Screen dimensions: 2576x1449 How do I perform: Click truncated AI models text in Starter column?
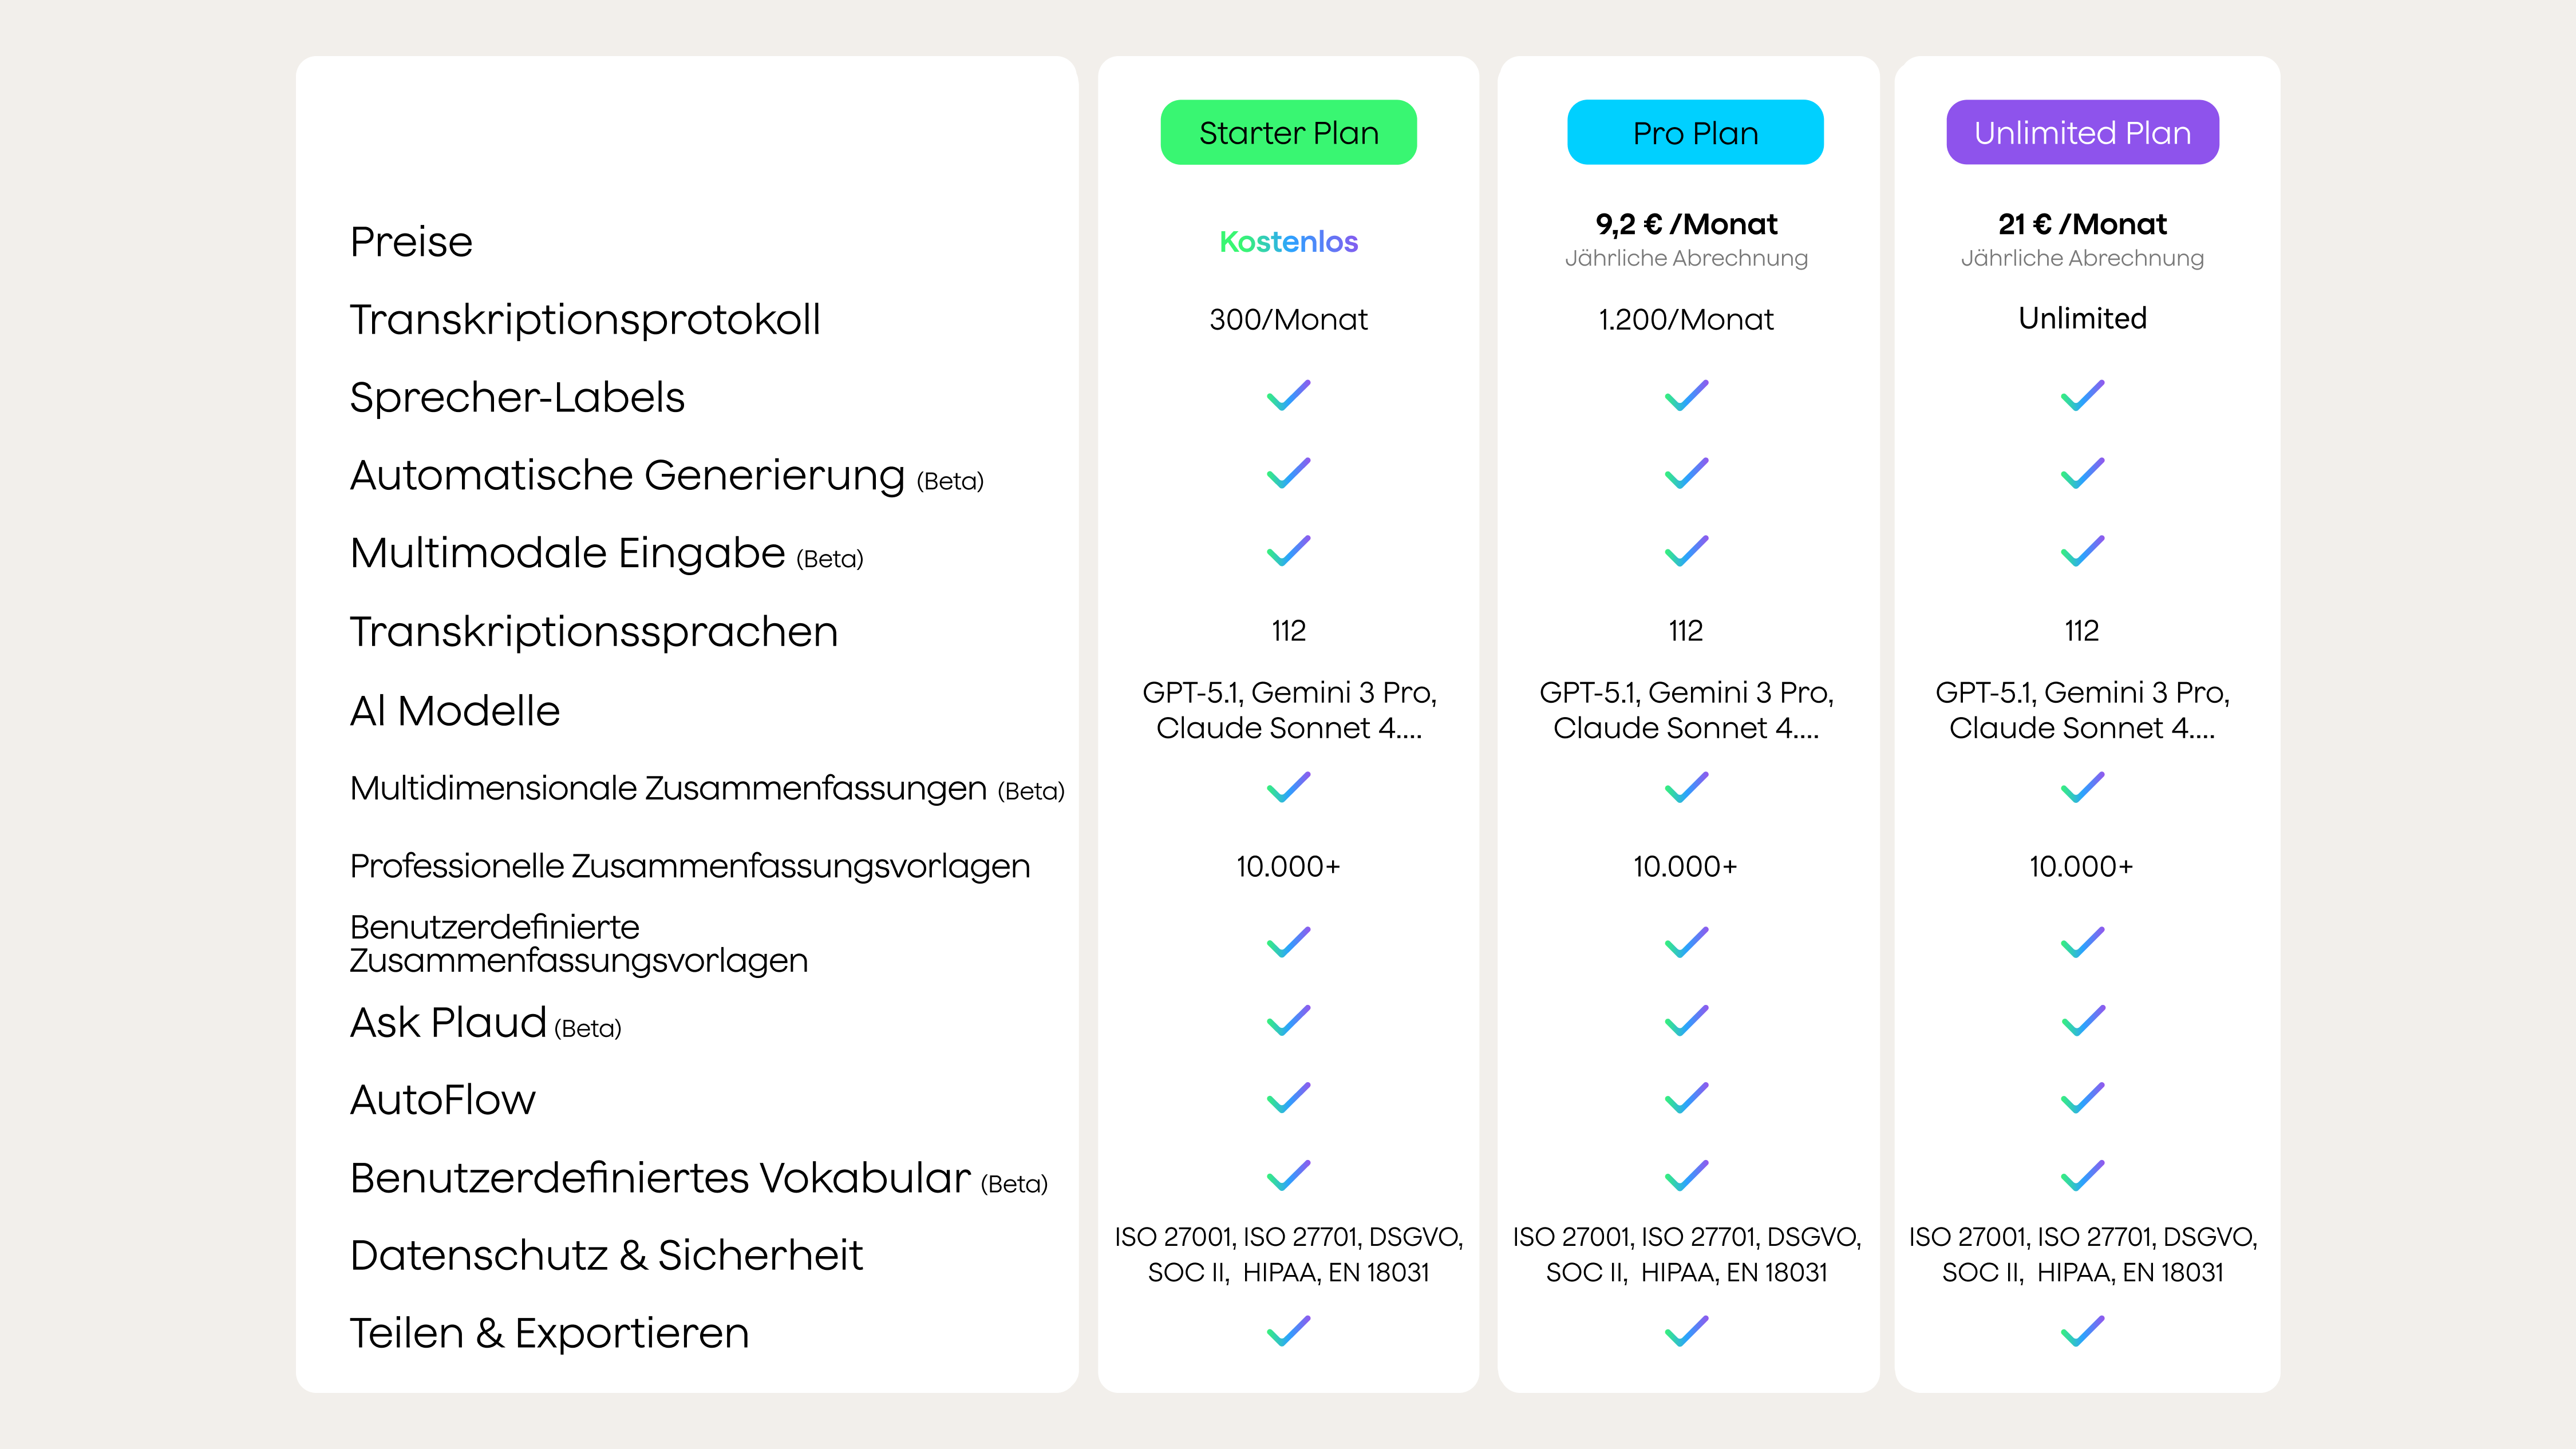point(1288,710)
